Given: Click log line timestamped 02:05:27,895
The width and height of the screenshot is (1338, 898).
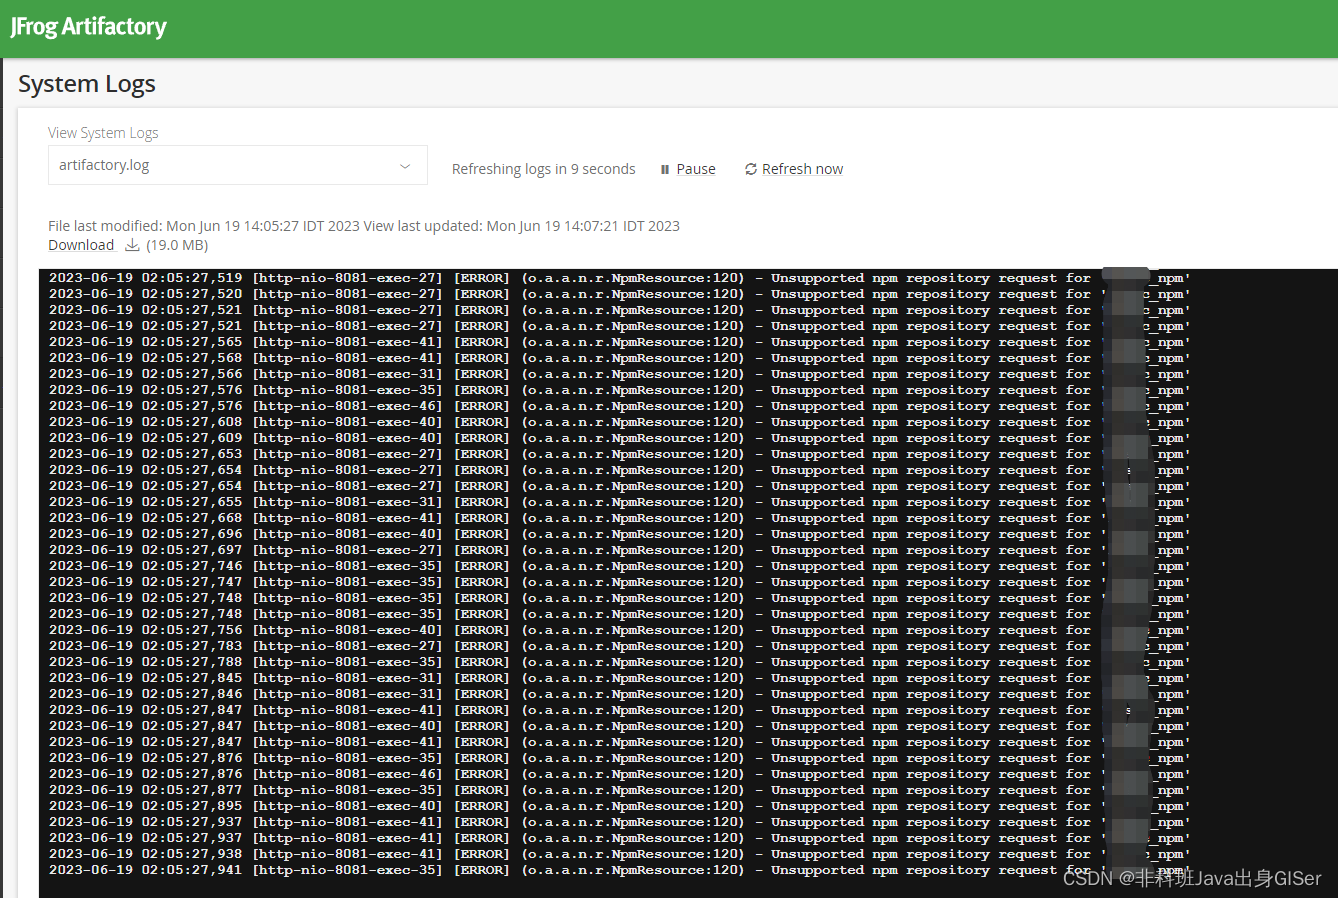Looking at the screenshot, I should 620,806.
